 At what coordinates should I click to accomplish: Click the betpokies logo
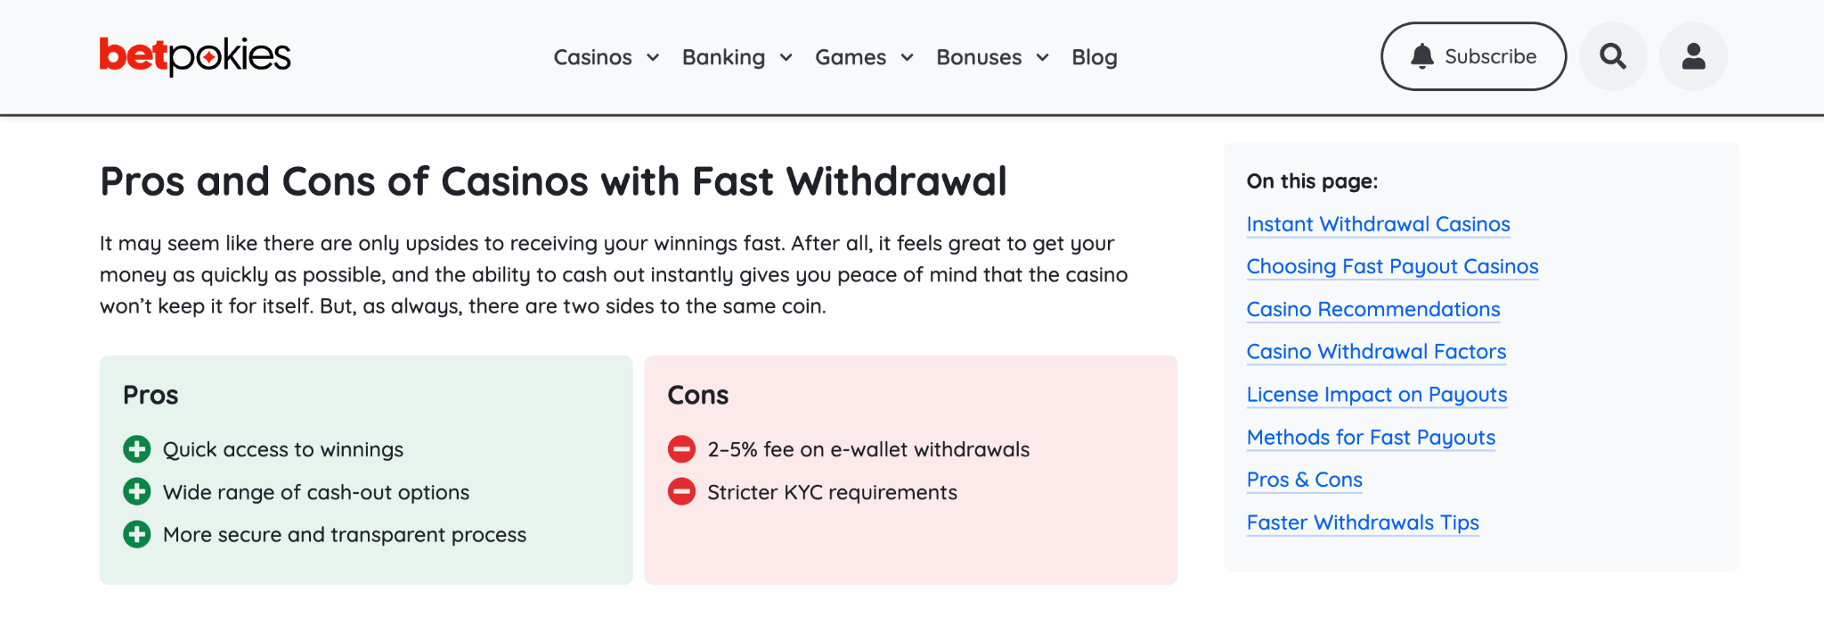point(195,56)
